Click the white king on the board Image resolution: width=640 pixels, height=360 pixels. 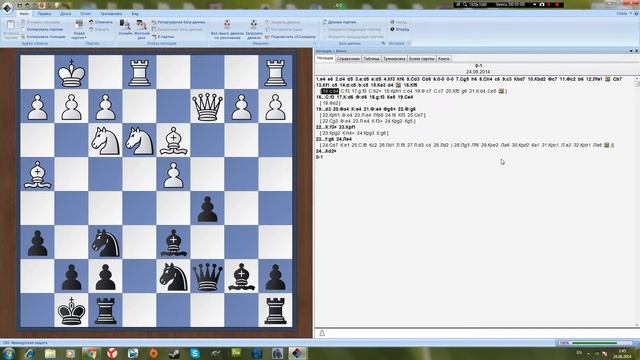point(71,72)
